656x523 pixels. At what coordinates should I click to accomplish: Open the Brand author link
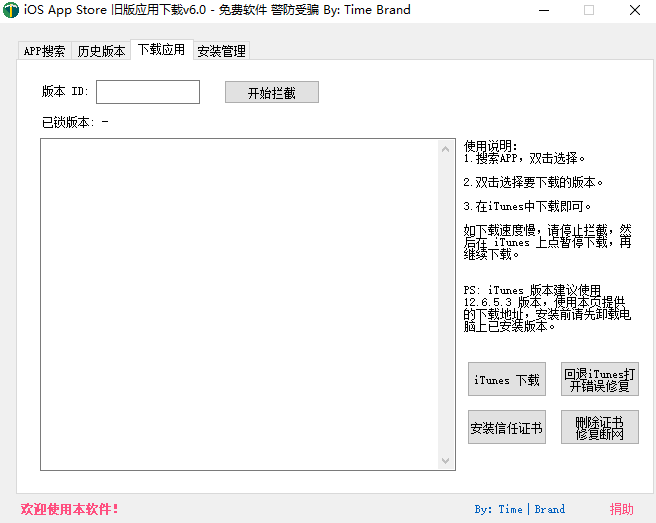click(x=550, y=509)
